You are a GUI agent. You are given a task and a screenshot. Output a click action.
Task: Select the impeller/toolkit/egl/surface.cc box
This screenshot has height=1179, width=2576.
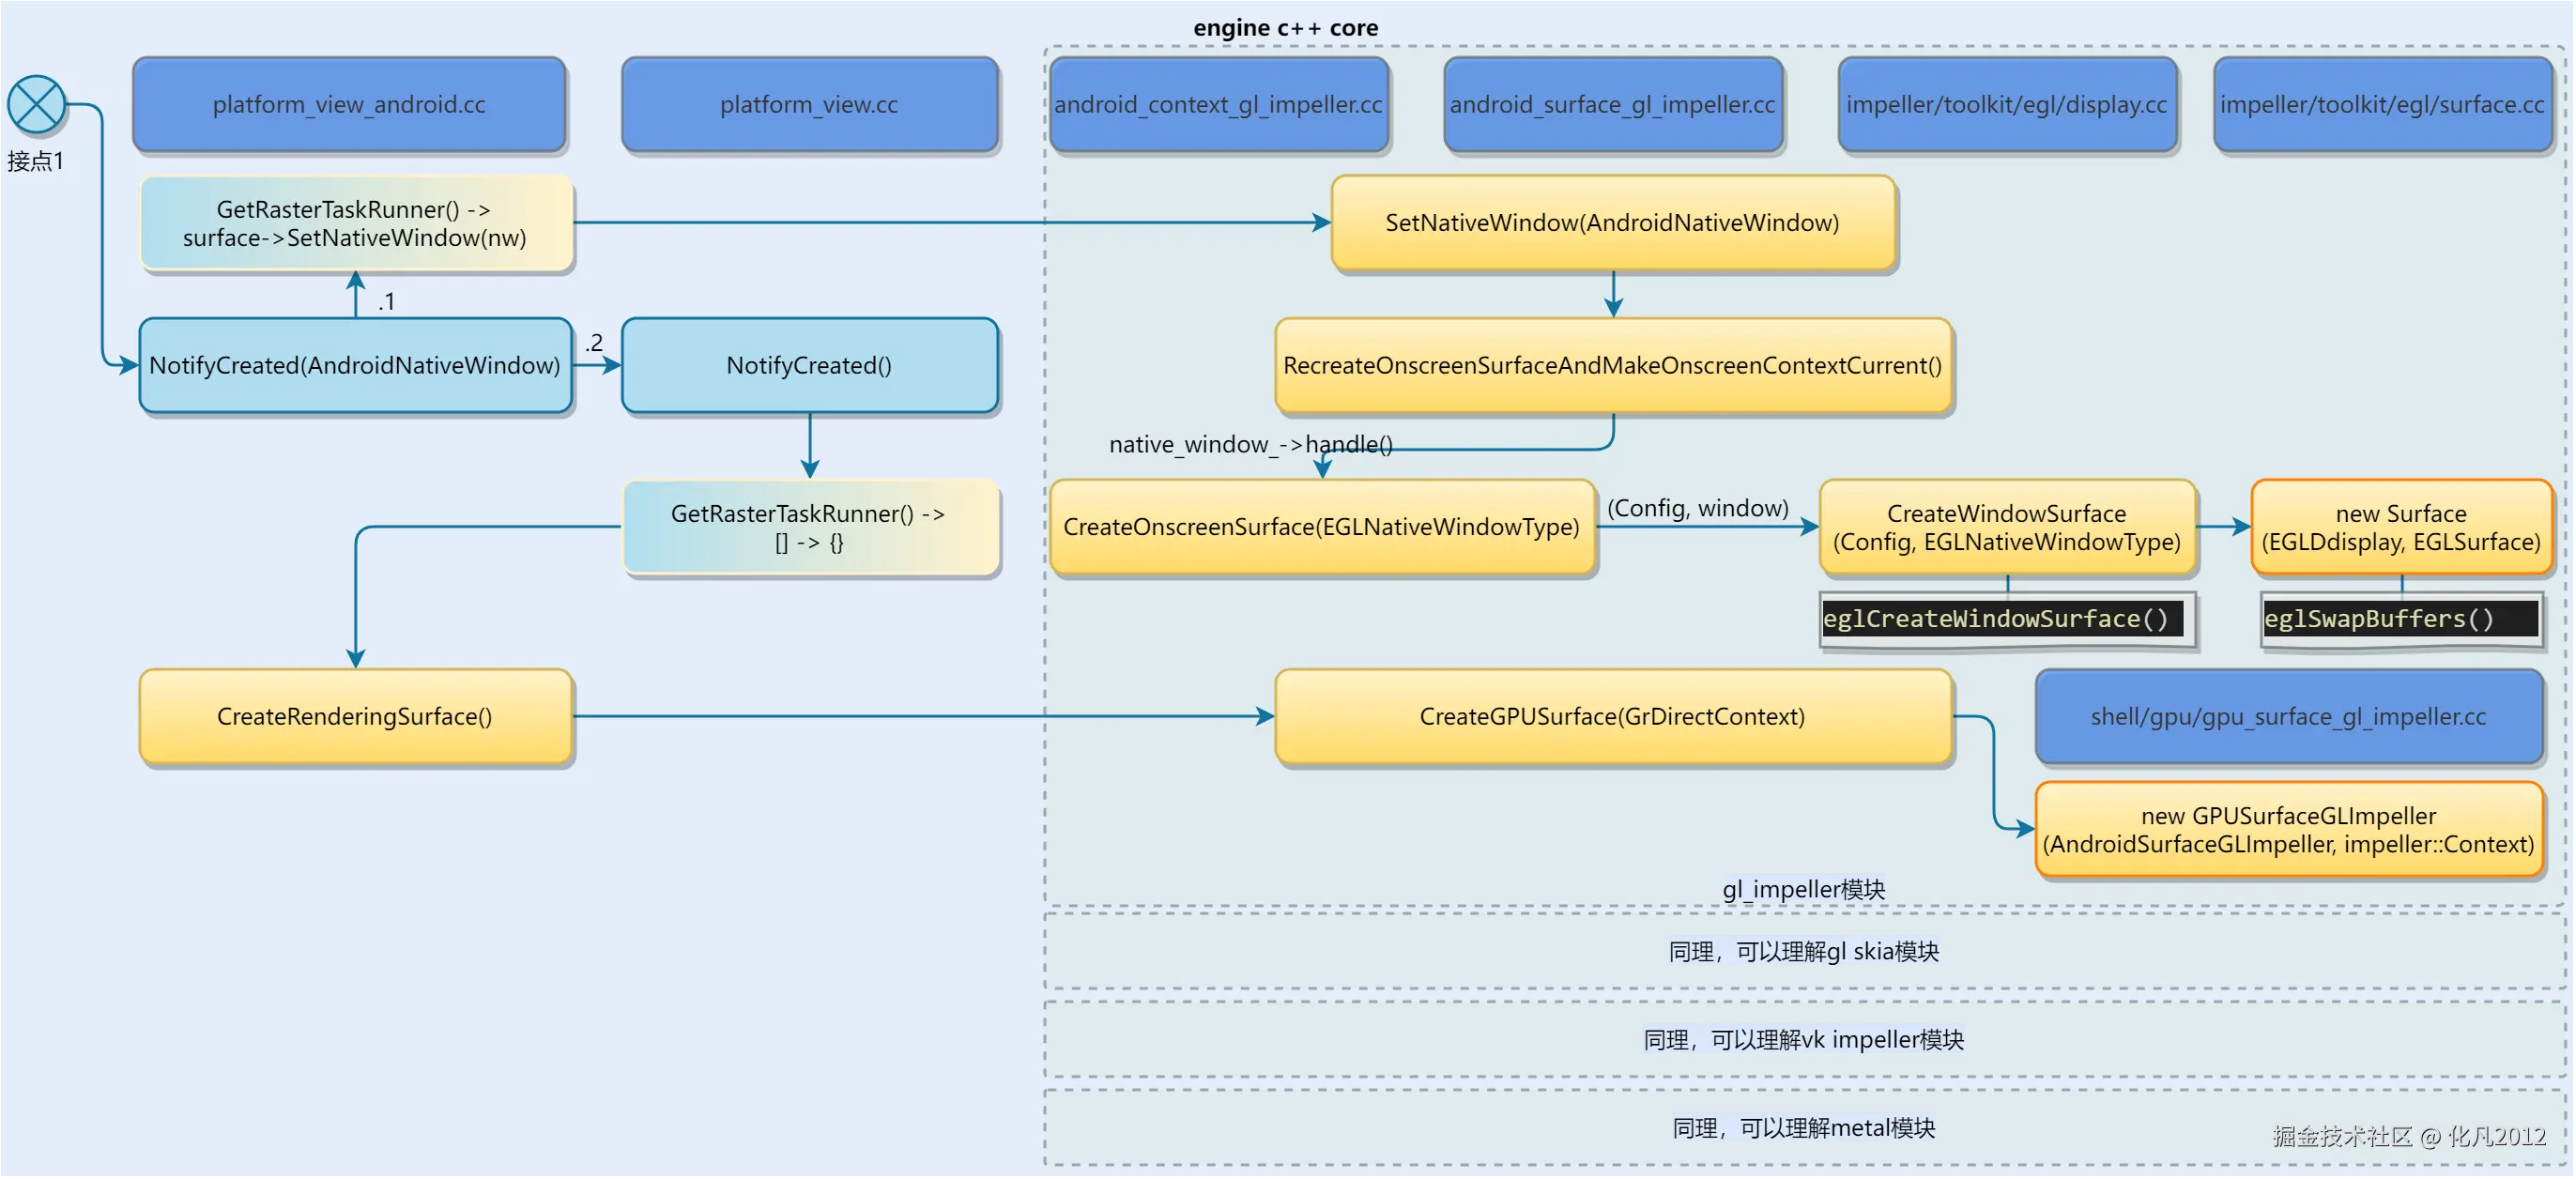(2382, 105)
